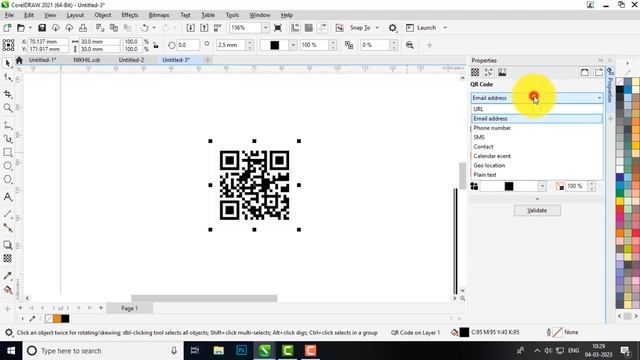640x360 pixels.
Task: Click the Full-screen preview icon
Action: click(278, 28)
